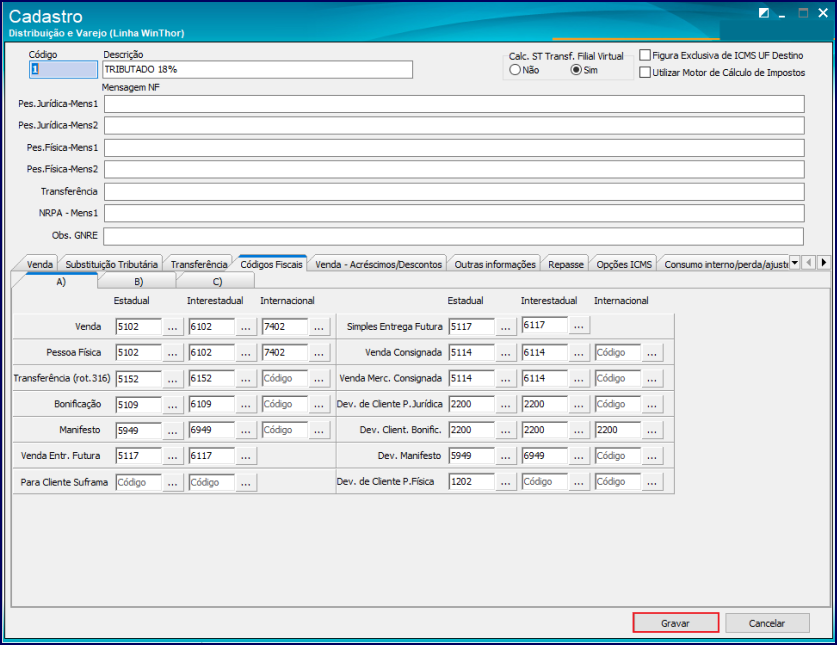
Task: Click the Pes.Jurídica-Mens2 message field
Action: pyautogui.click(x=454, y=125)
